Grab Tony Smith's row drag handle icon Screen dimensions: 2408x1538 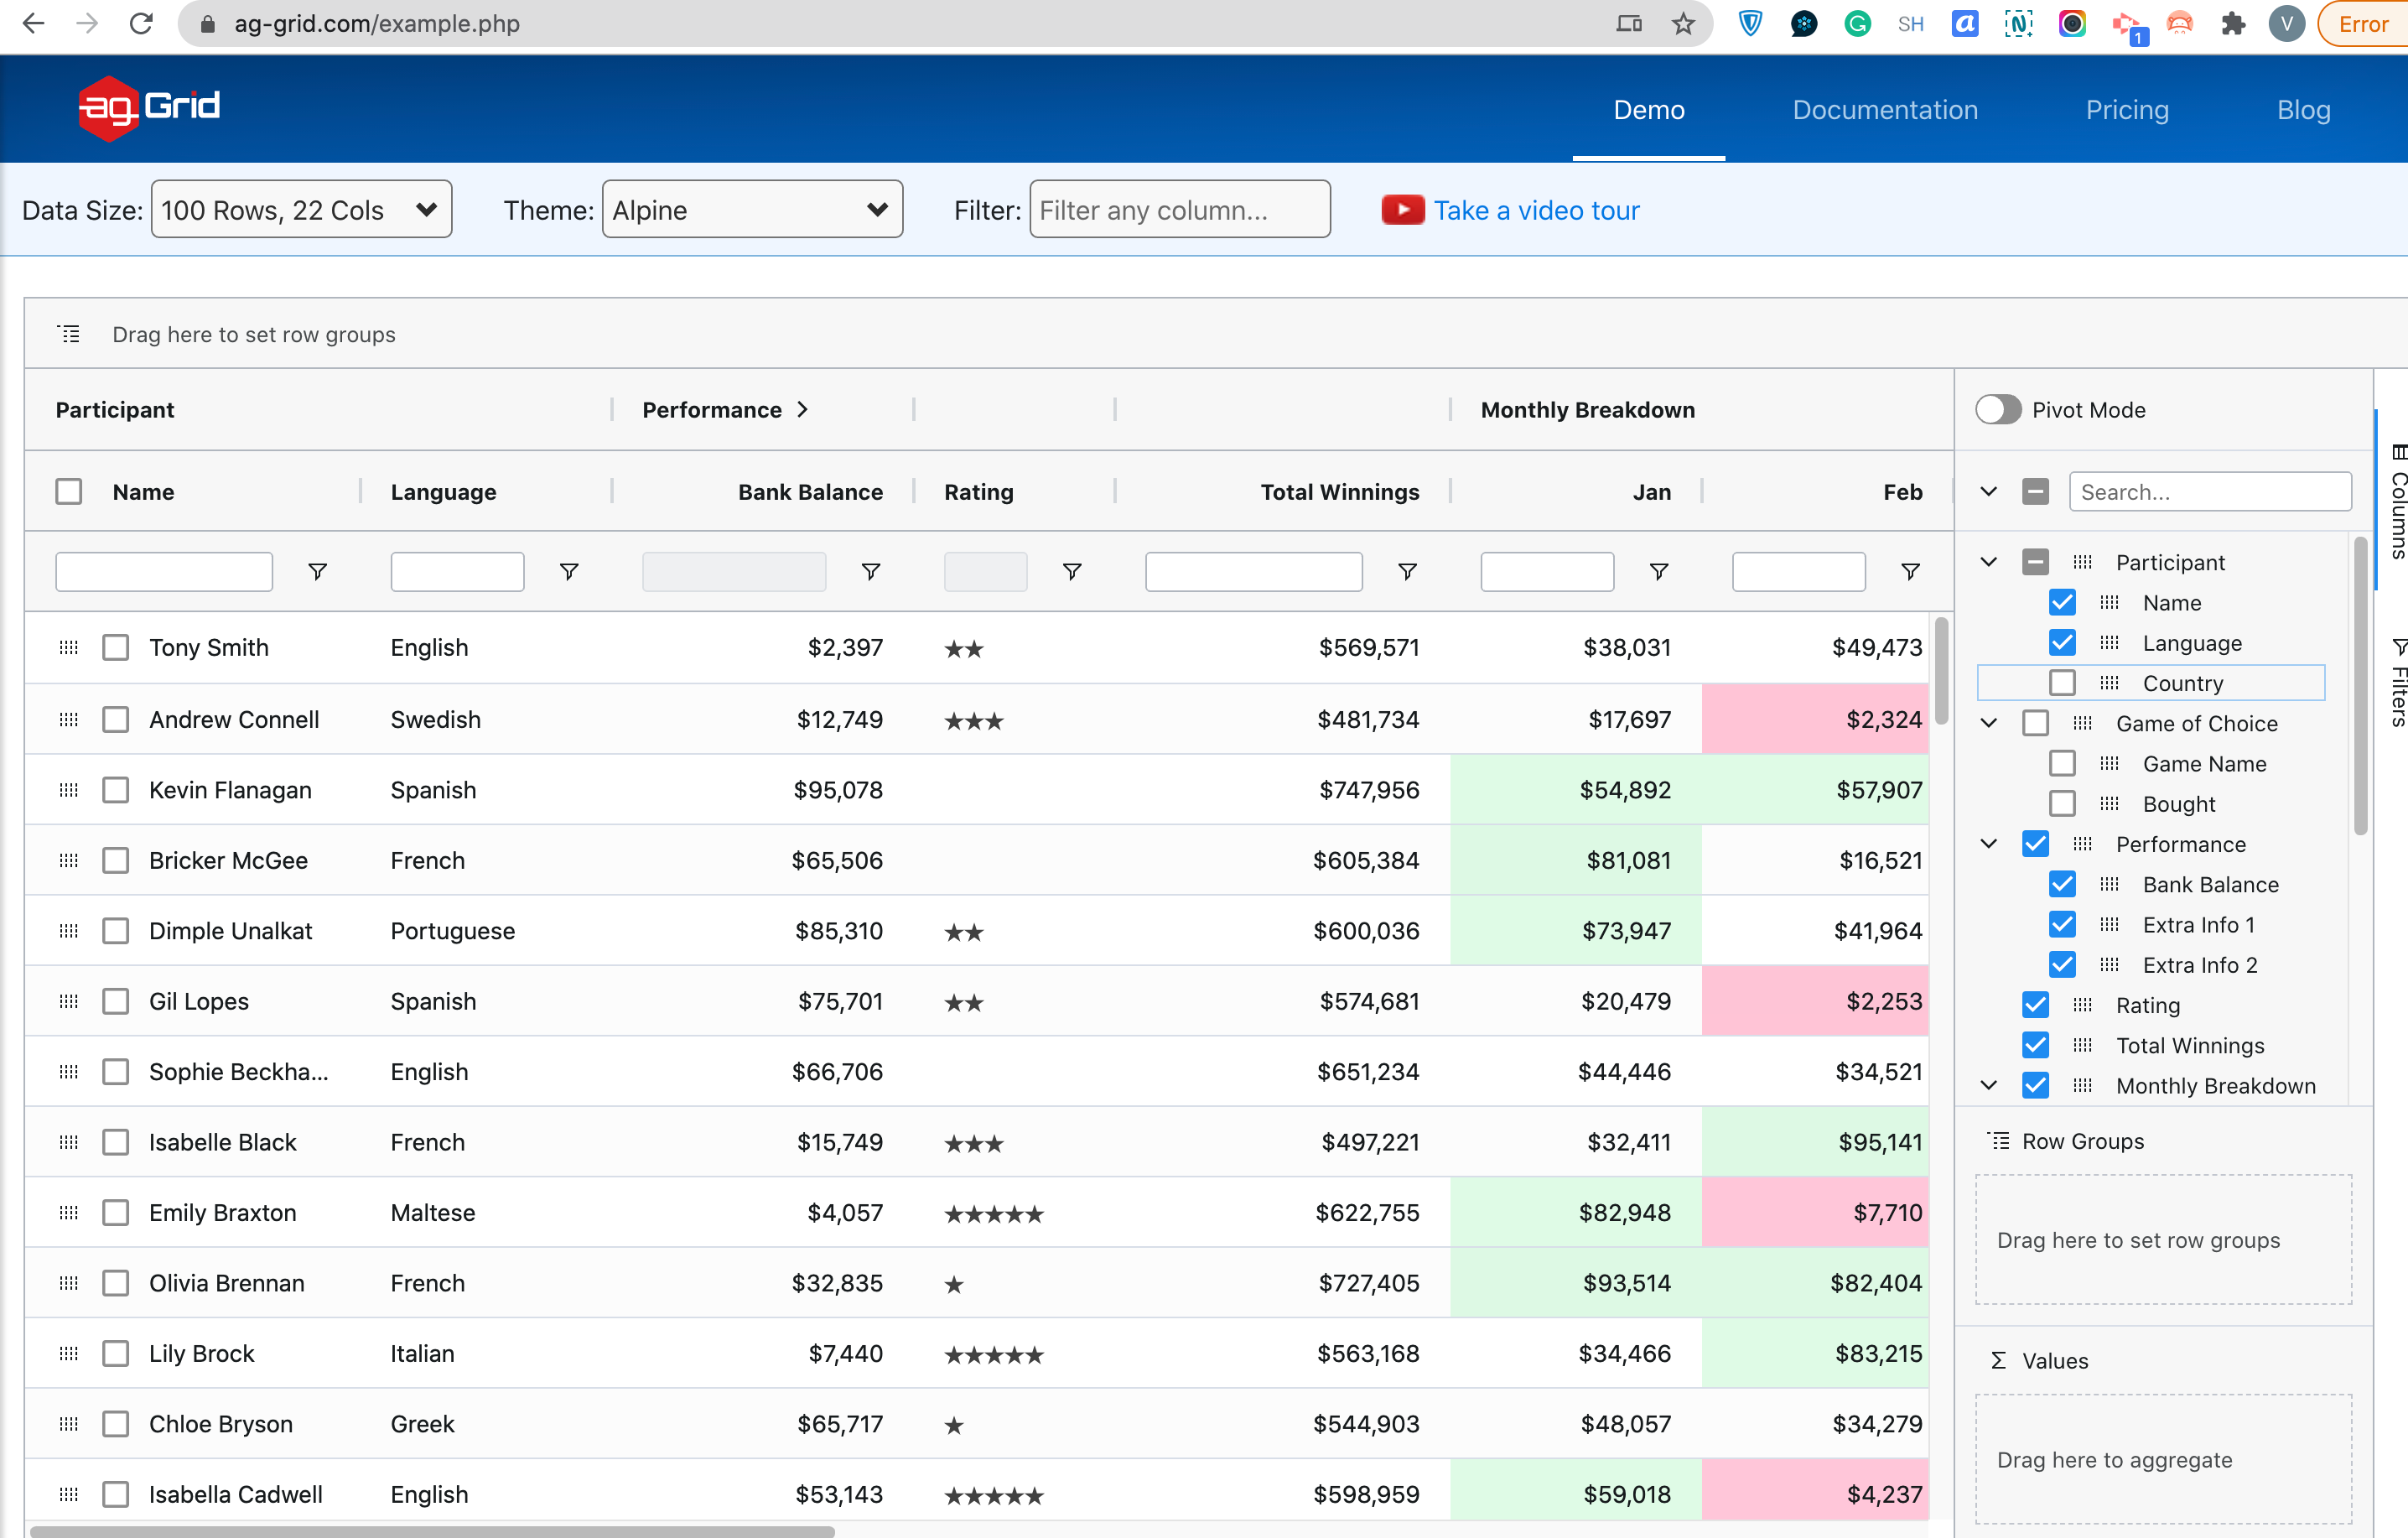pyautogui.click(x=68, y=648)
